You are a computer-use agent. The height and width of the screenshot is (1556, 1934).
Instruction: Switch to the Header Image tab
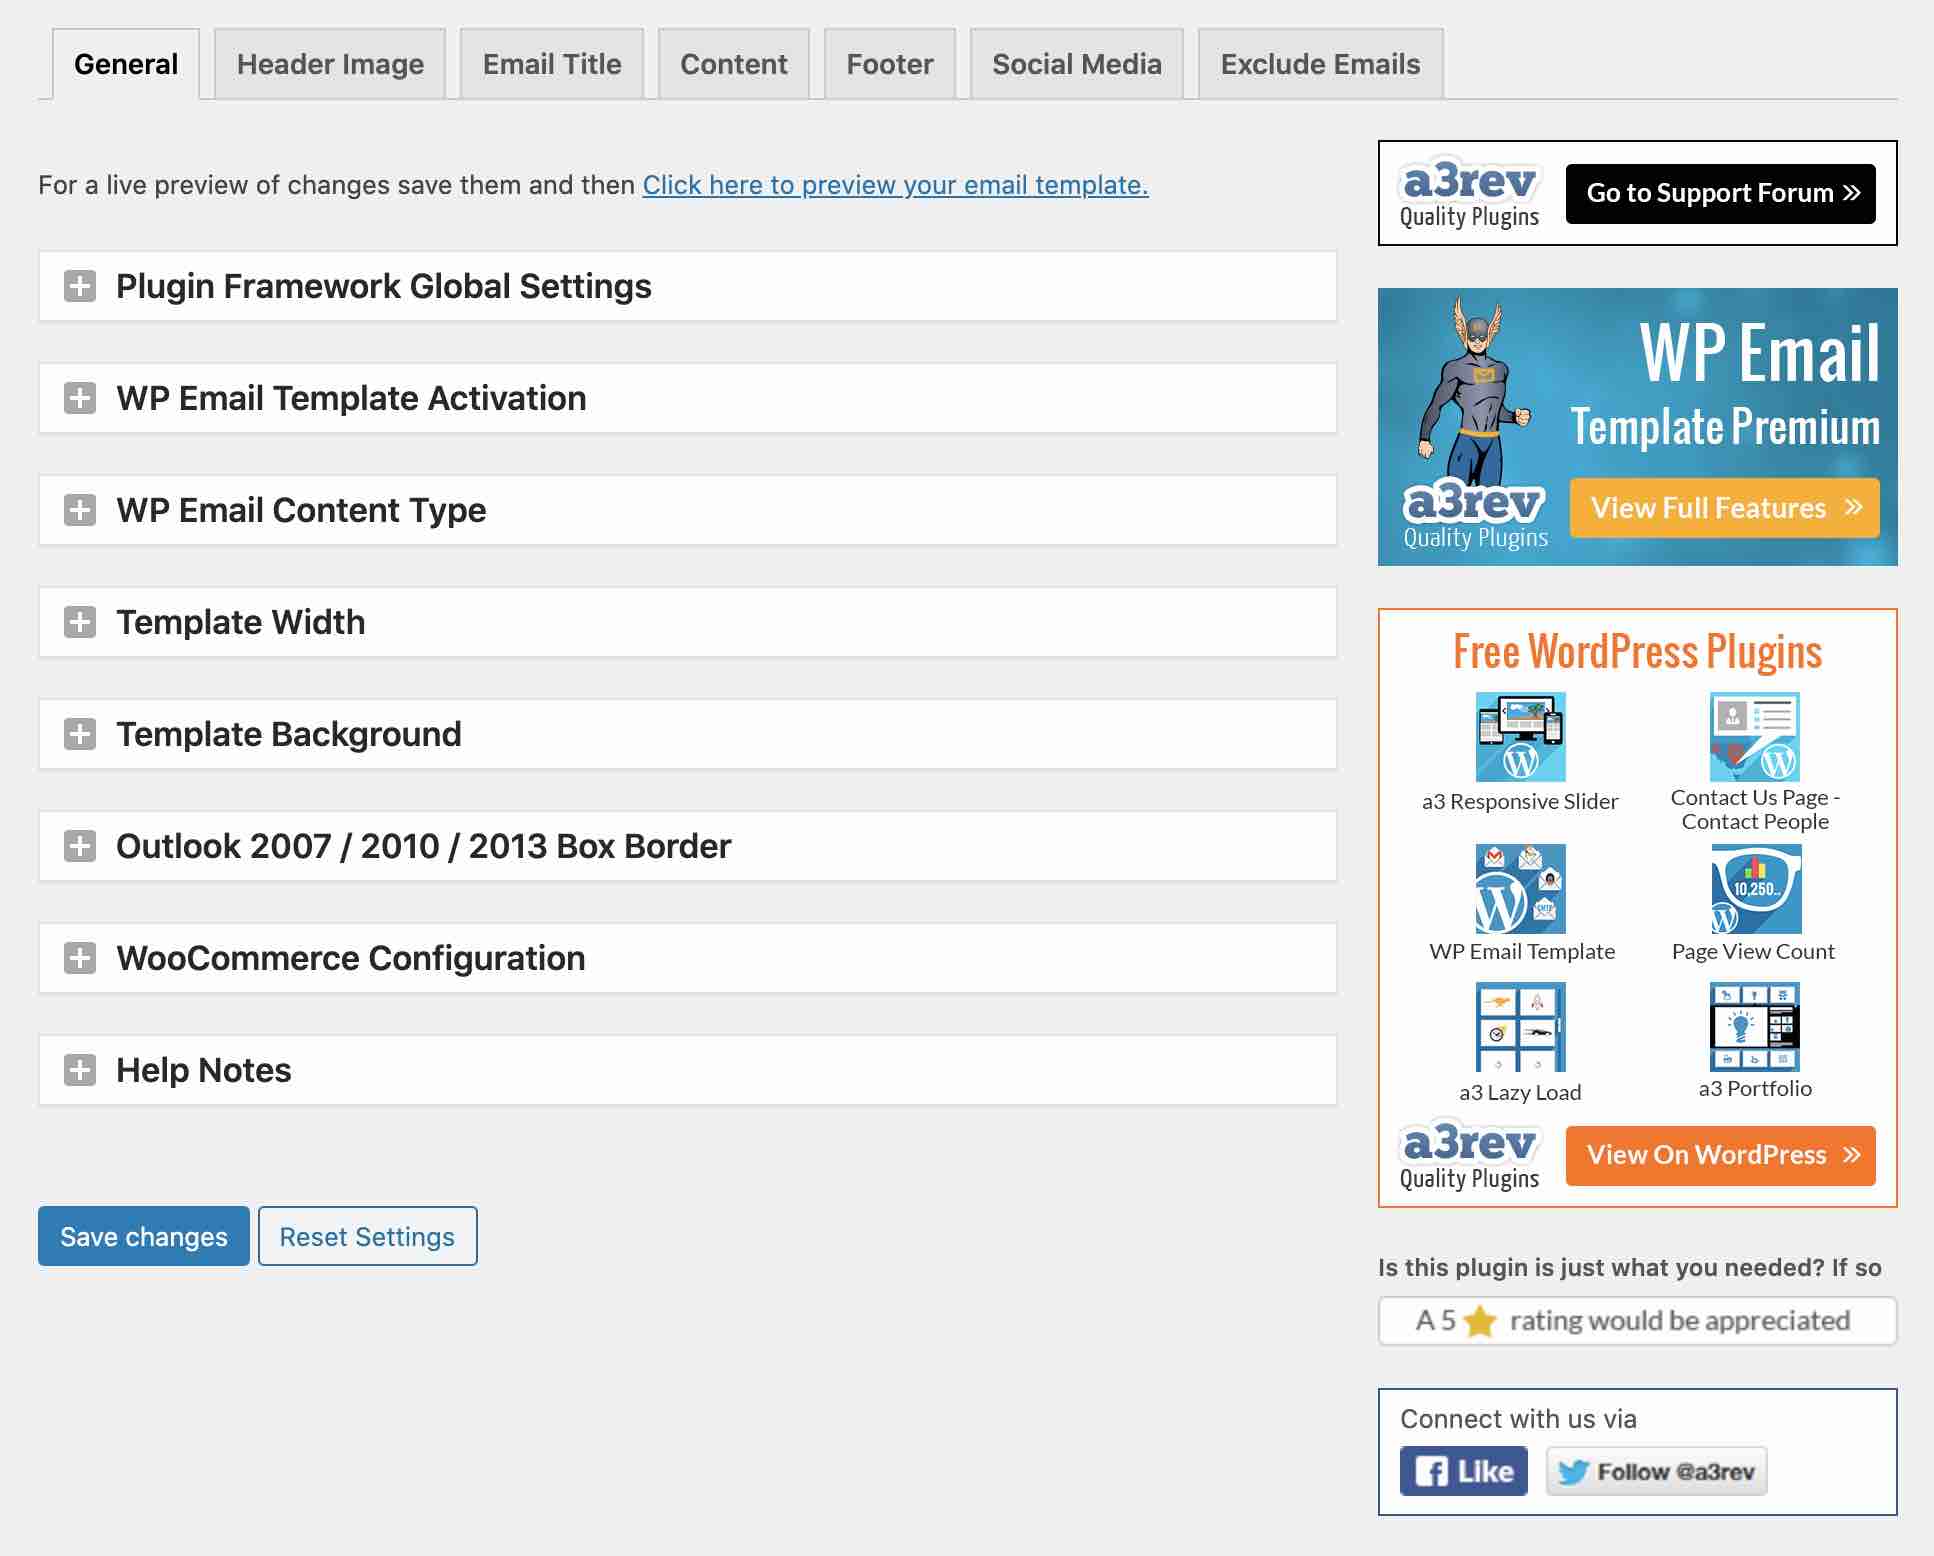(330, 63)
